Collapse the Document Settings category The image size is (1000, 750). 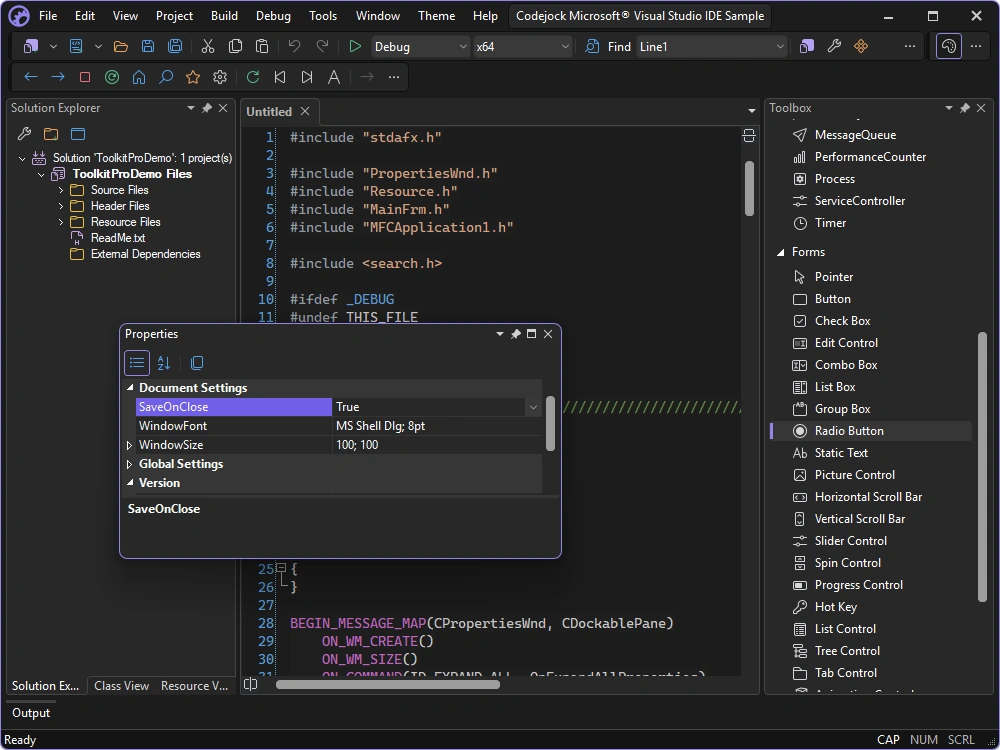tap(130, 388)
